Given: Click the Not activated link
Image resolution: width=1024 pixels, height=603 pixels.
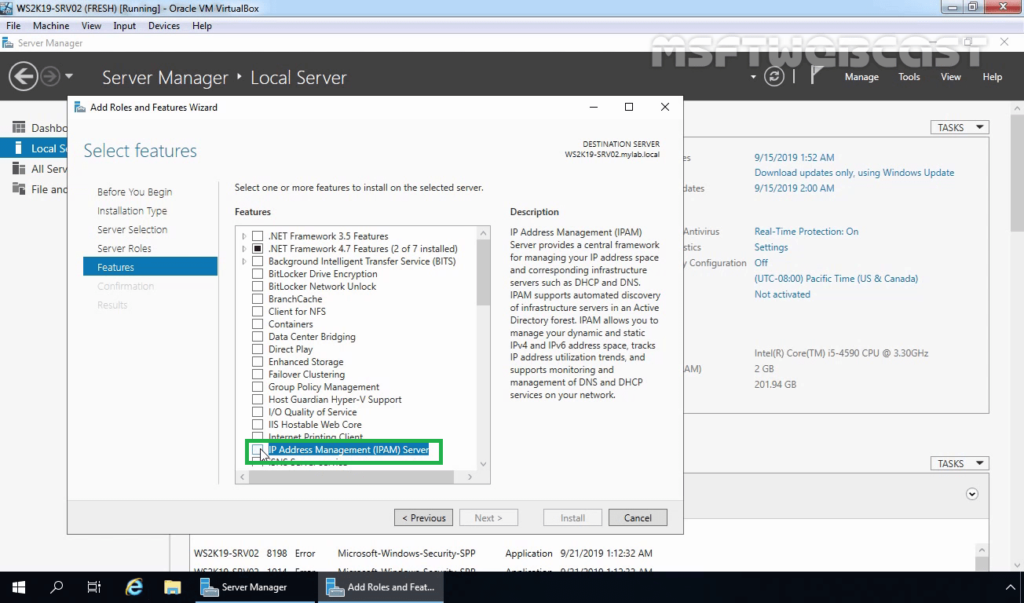Looking at the screenshot, I should [782, 294].
